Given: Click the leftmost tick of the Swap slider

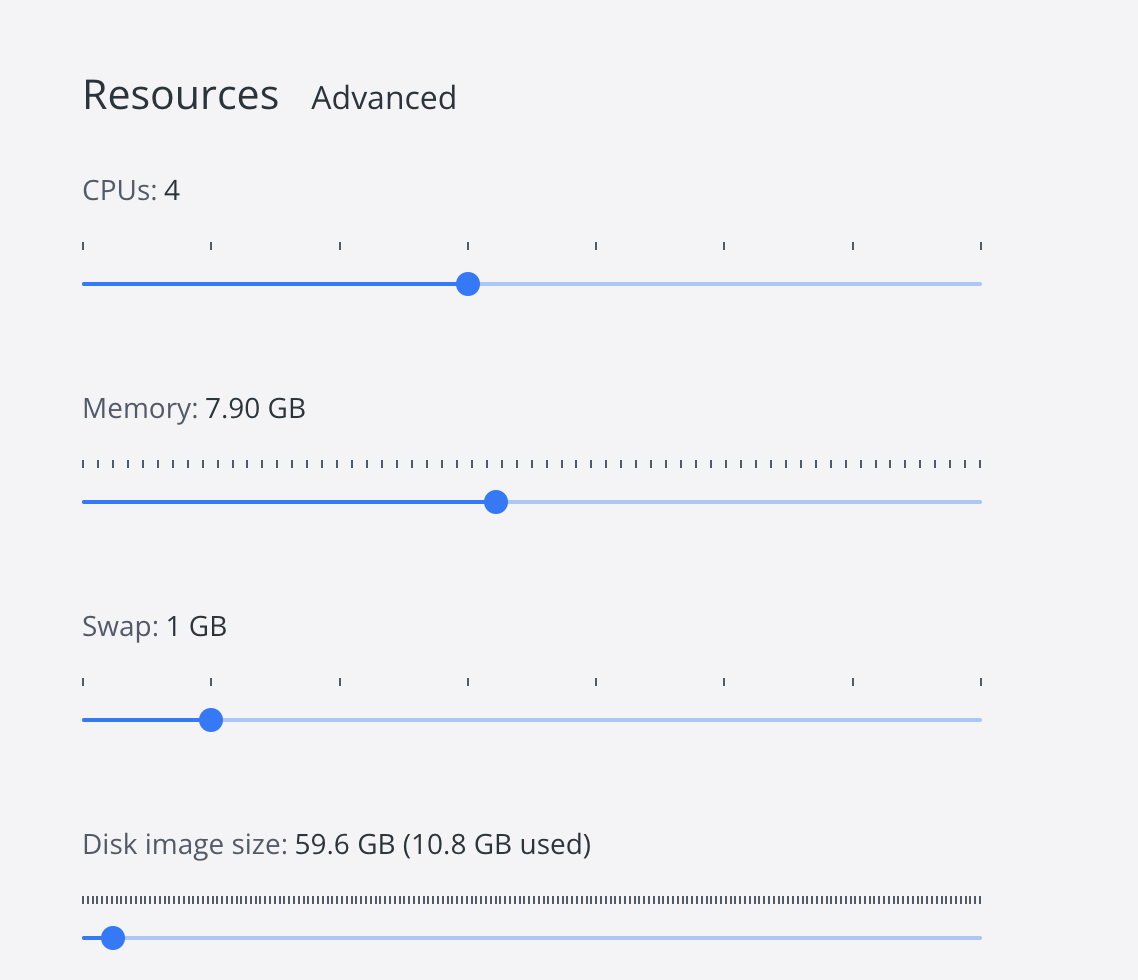Looking at the screenshot, I should pyautogui.click(x=83, y=682).
